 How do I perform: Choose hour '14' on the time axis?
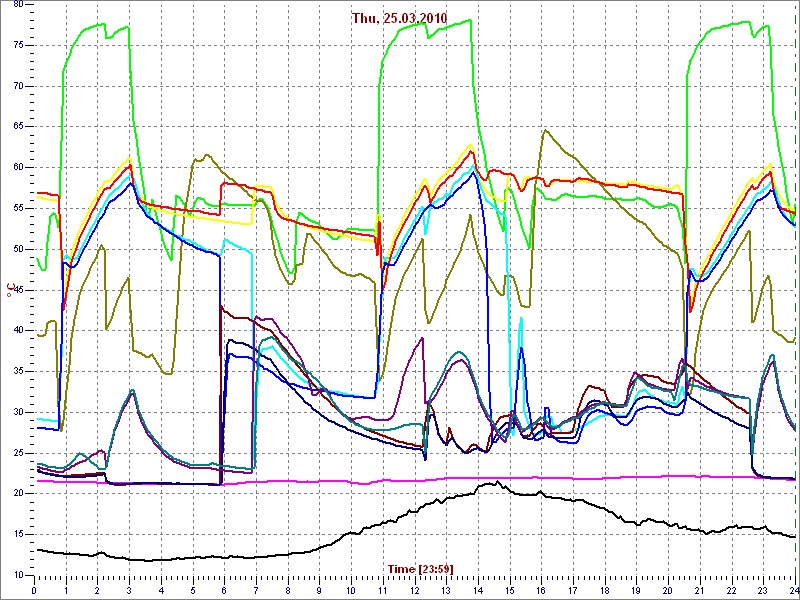click(478, 590)
